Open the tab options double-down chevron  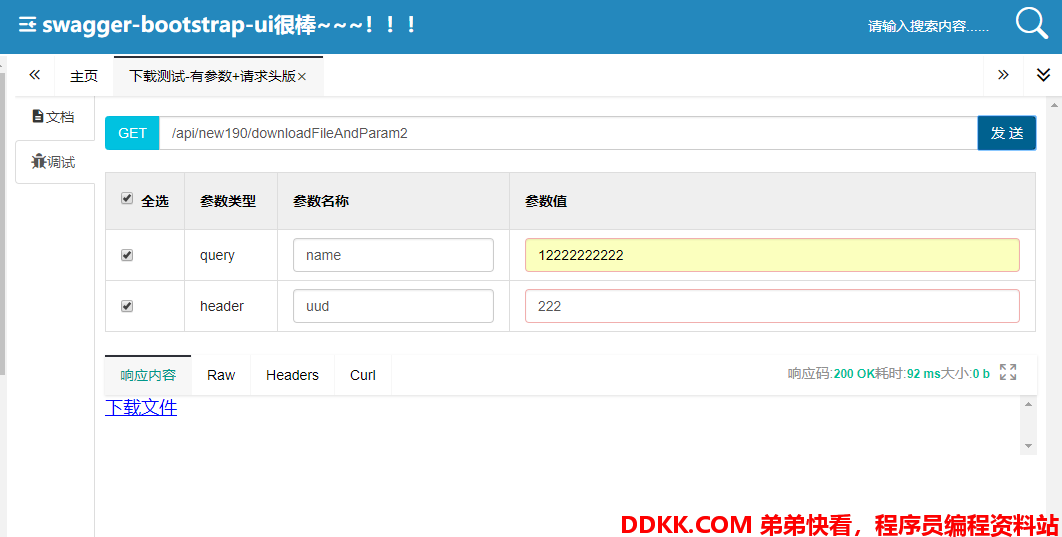pos(1043,74)
